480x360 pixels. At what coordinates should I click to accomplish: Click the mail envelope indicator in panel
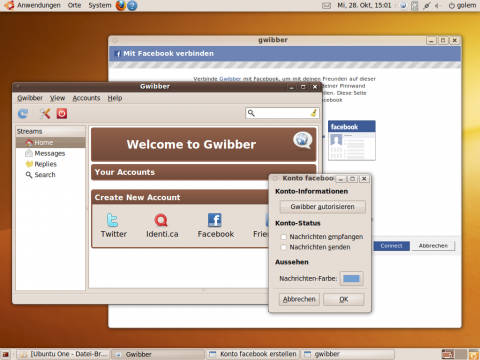[327, 5]
